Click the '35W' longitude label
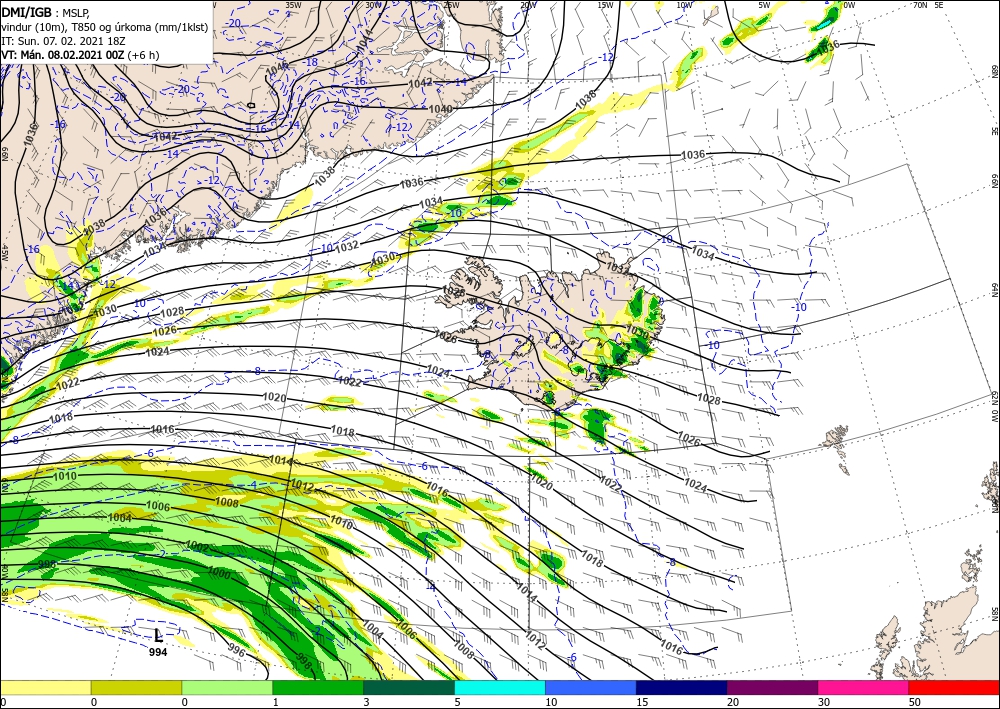This screenshot has width=1000, height=709. click(293, 5)
